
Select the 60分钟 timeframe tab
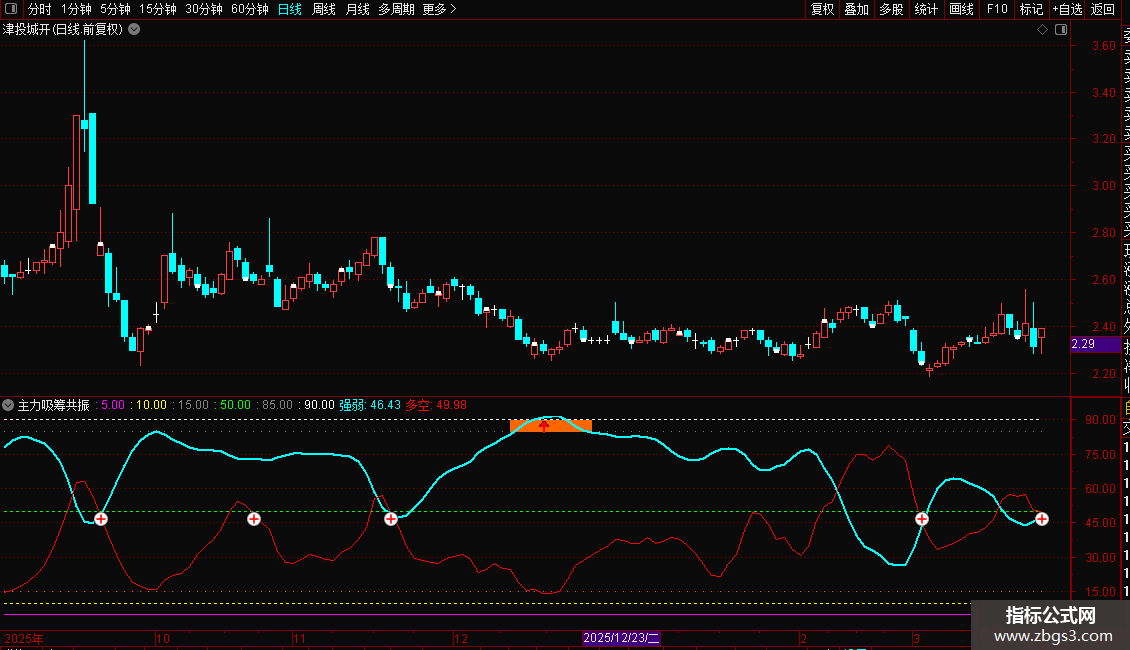(249, 10)
